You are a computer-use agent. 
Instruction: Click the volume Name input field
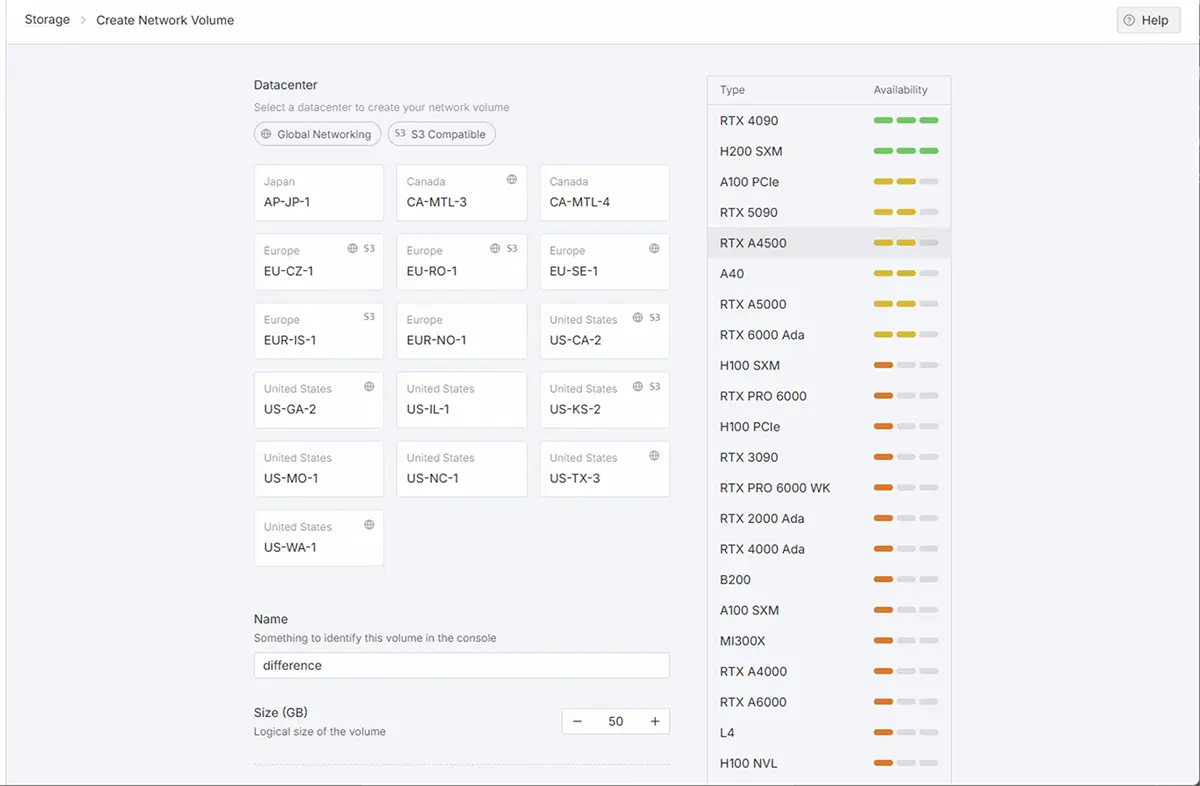coord(461,665)
